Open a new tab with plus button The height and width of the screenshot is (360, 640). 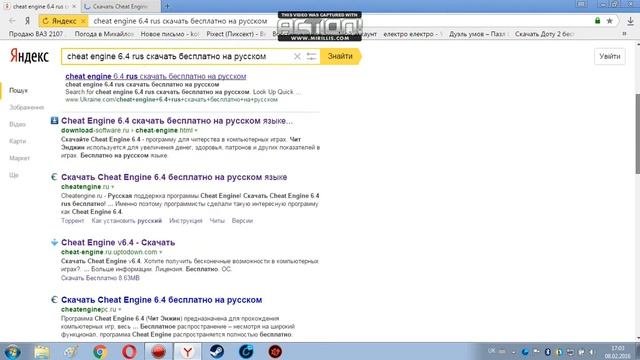click(167, 6)
